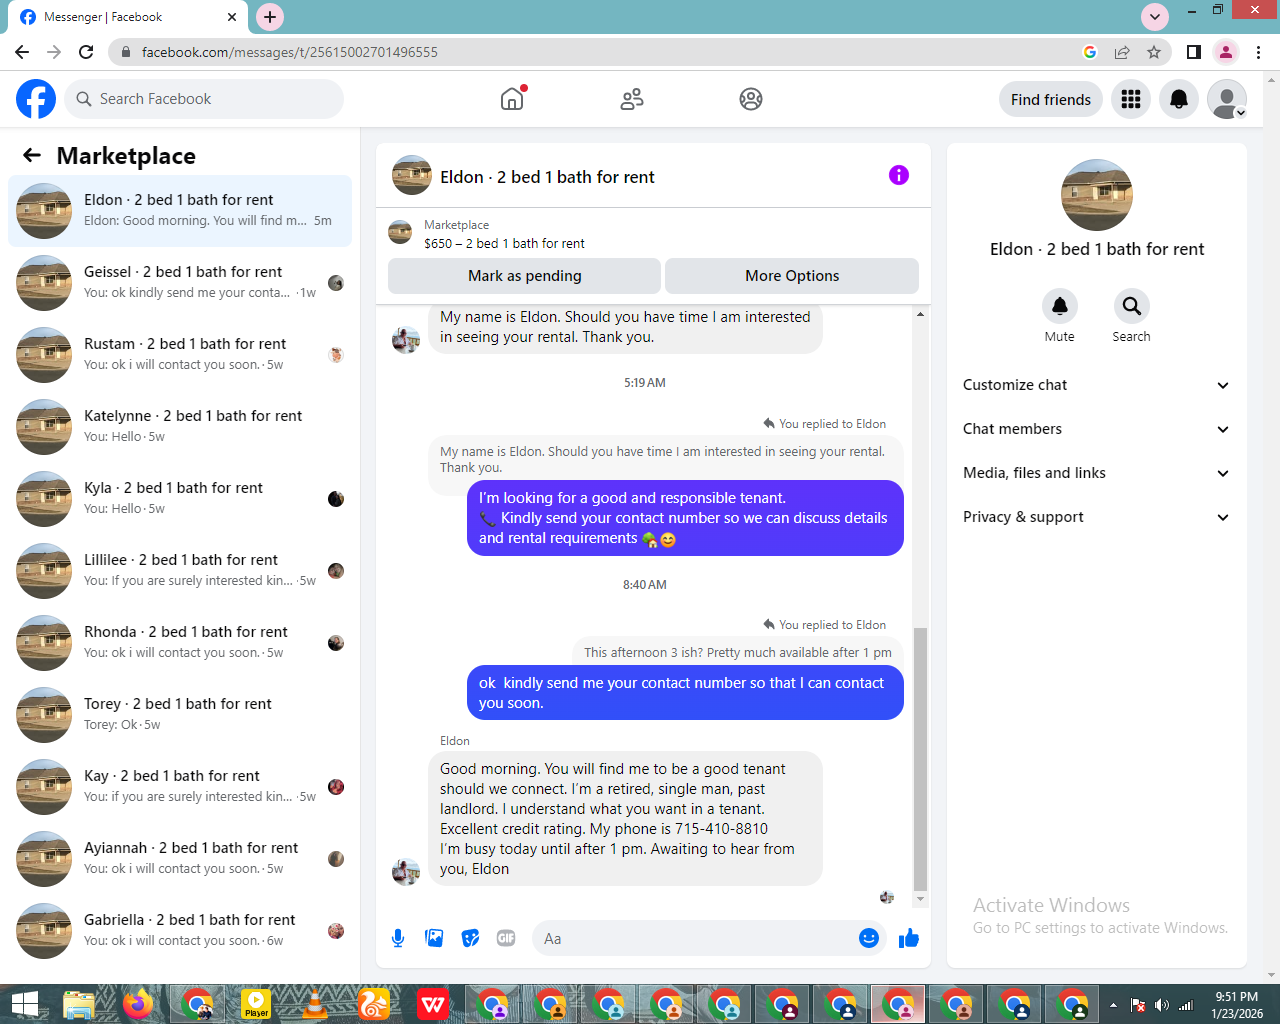Attach a photo file icon
The height and width of the screenshot is (1024, 1280).
pyautogui.click(x=434, y=938)
